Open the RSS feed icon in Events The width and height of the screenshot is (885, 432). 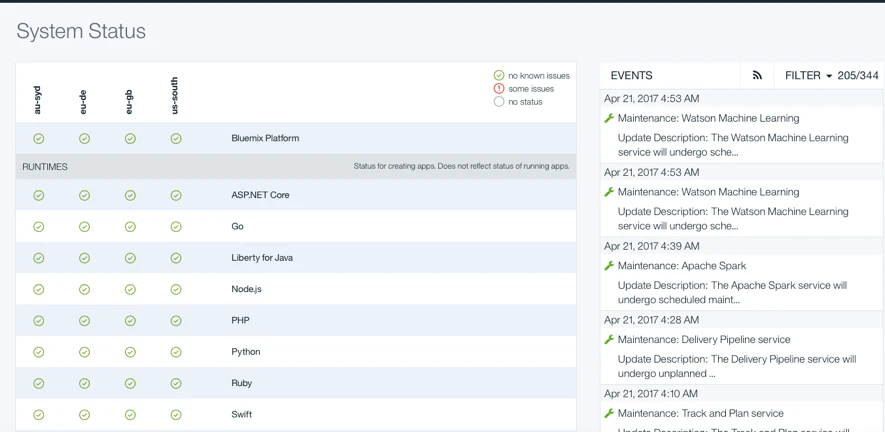757,75
